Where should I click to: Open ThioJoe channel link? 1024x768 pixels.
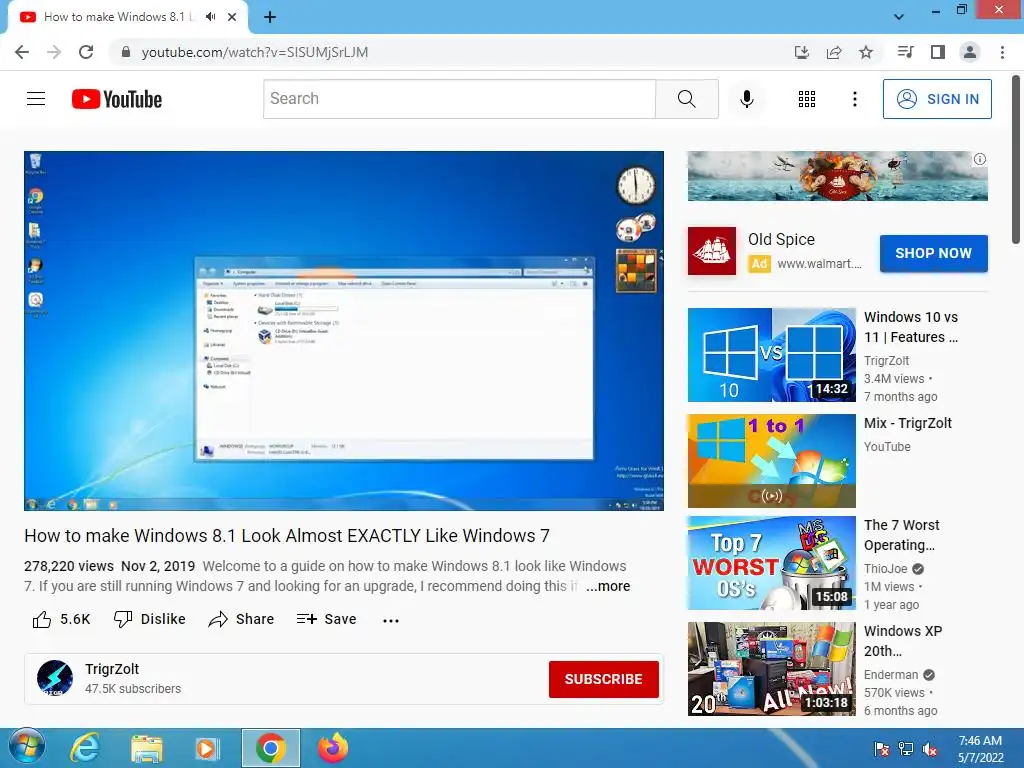(886, 569)
